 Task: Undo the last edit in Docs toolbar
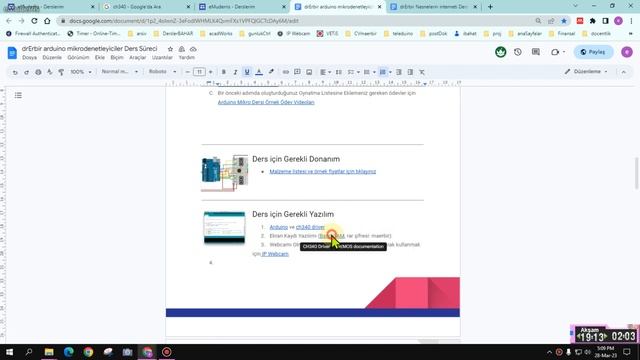[x=15, y=72]
